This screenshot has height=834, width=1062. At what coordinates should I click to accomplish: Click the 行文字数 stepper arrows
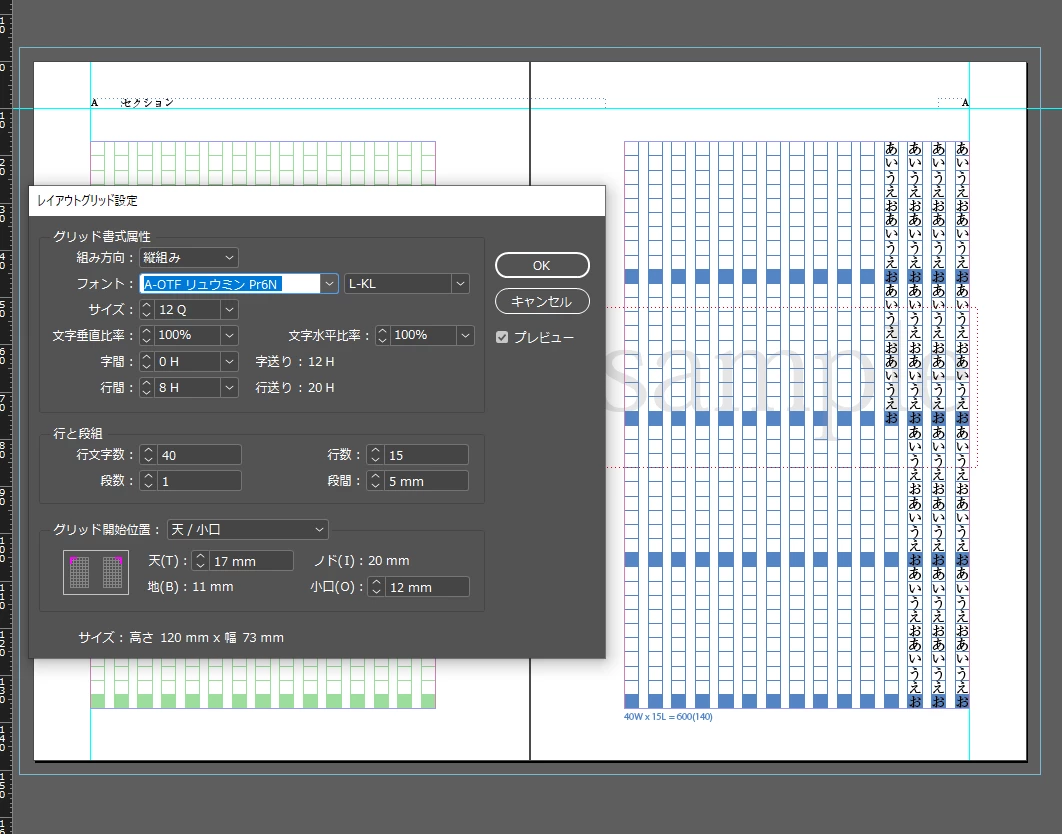(148, 455)
